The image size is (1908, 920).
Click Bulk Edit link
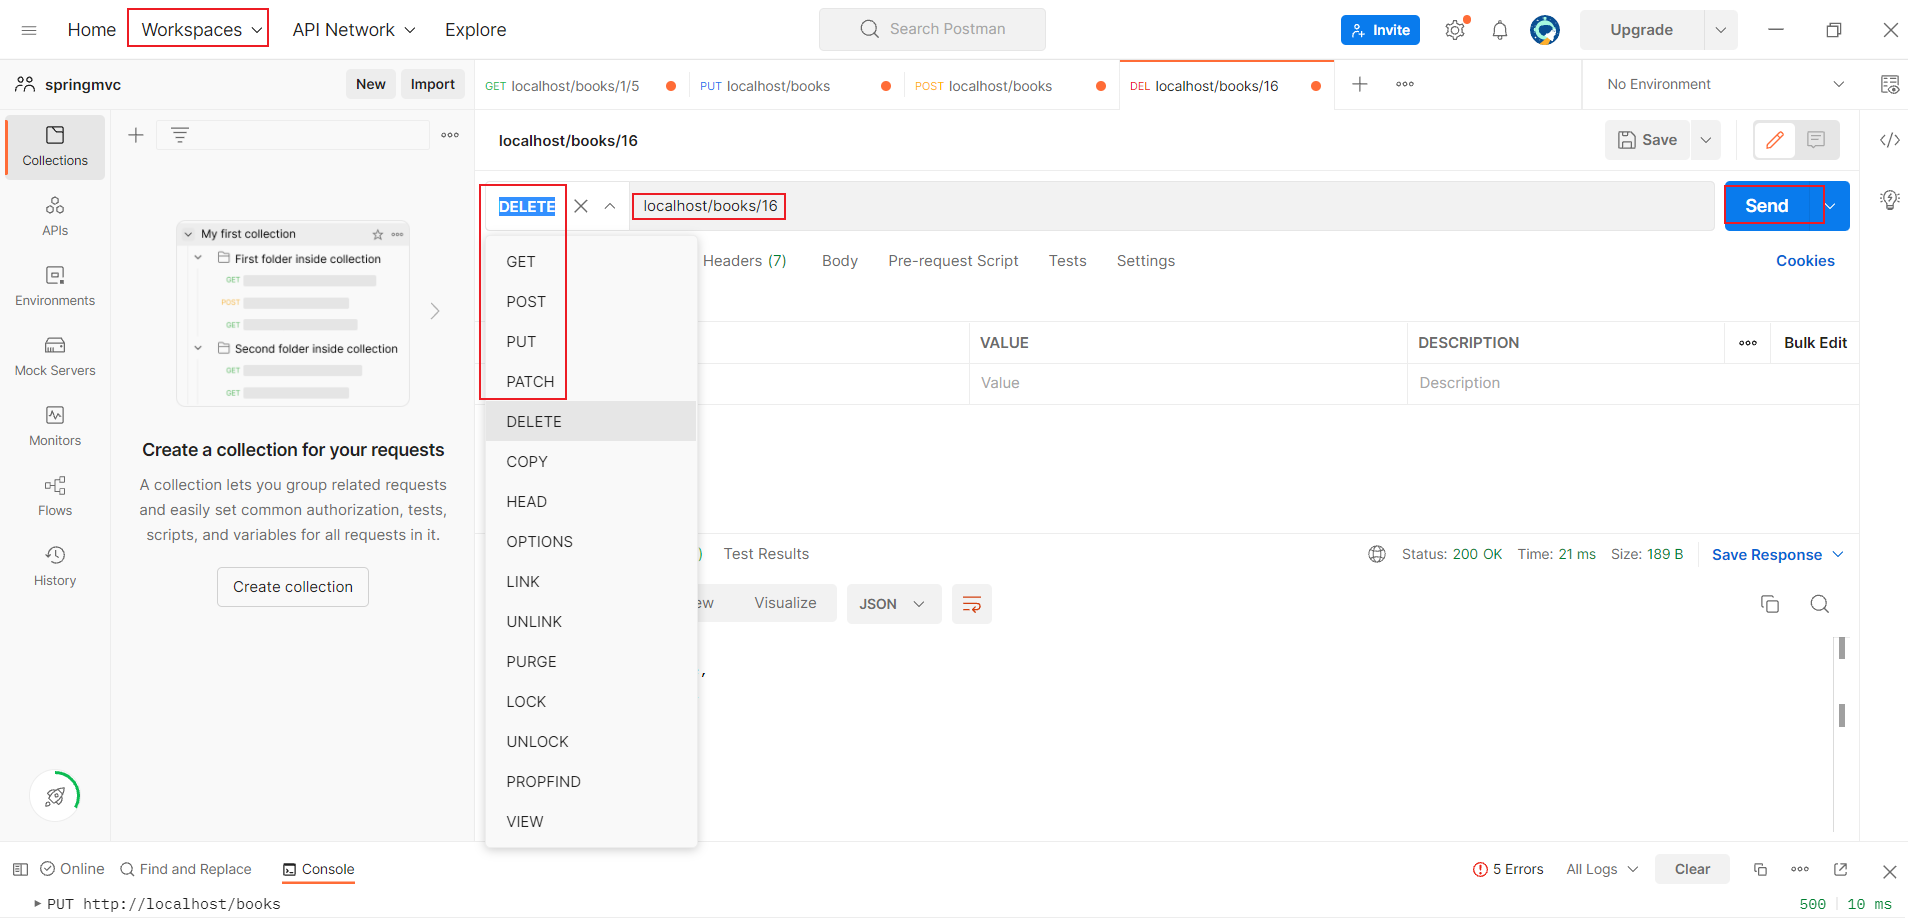click(1816, 343)
